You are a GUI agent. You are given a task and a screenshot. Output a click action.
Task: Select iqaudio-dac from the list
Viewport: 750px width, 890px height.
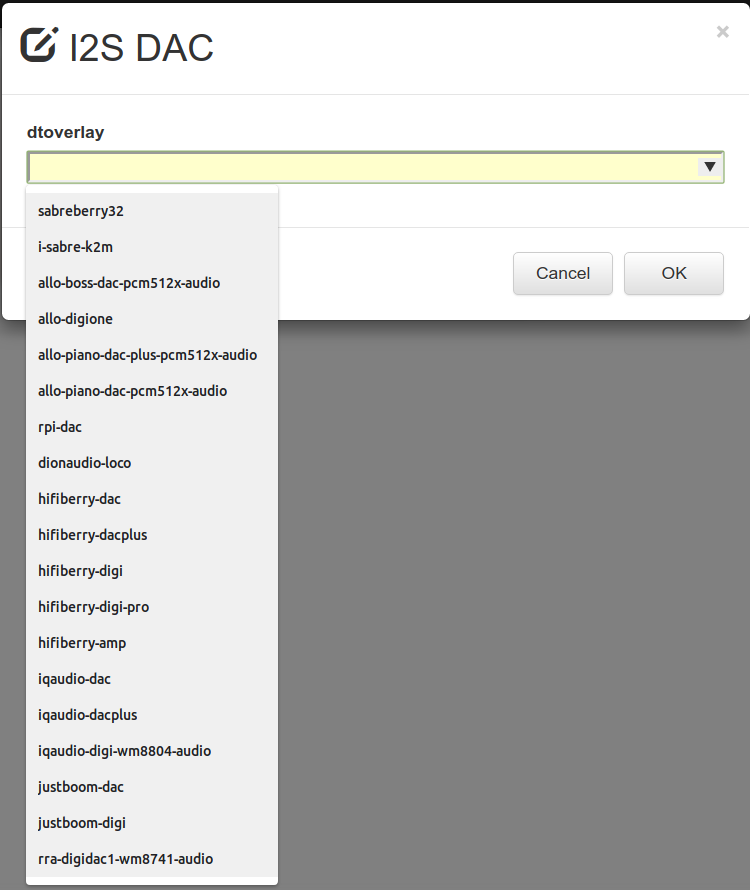pyautogui.click(x=152, y=679)
